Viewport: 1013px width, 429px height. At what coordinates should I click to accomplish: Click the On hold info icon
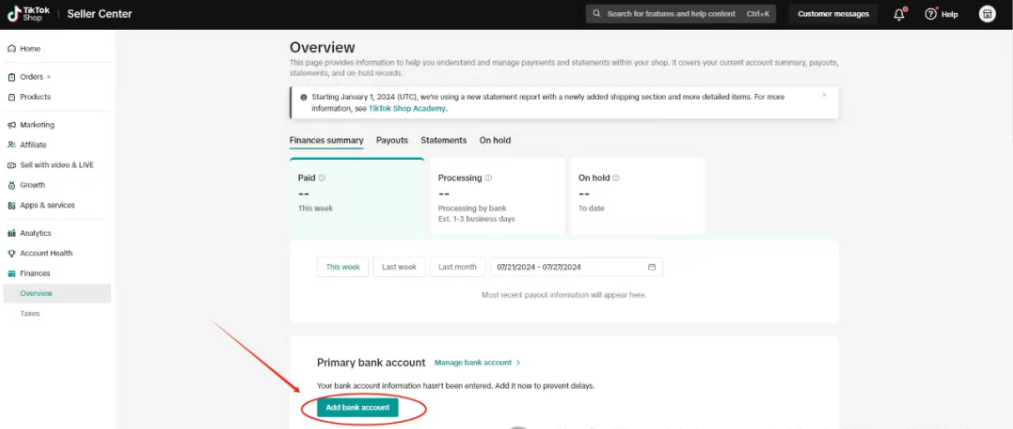click(x=616, y=178)
